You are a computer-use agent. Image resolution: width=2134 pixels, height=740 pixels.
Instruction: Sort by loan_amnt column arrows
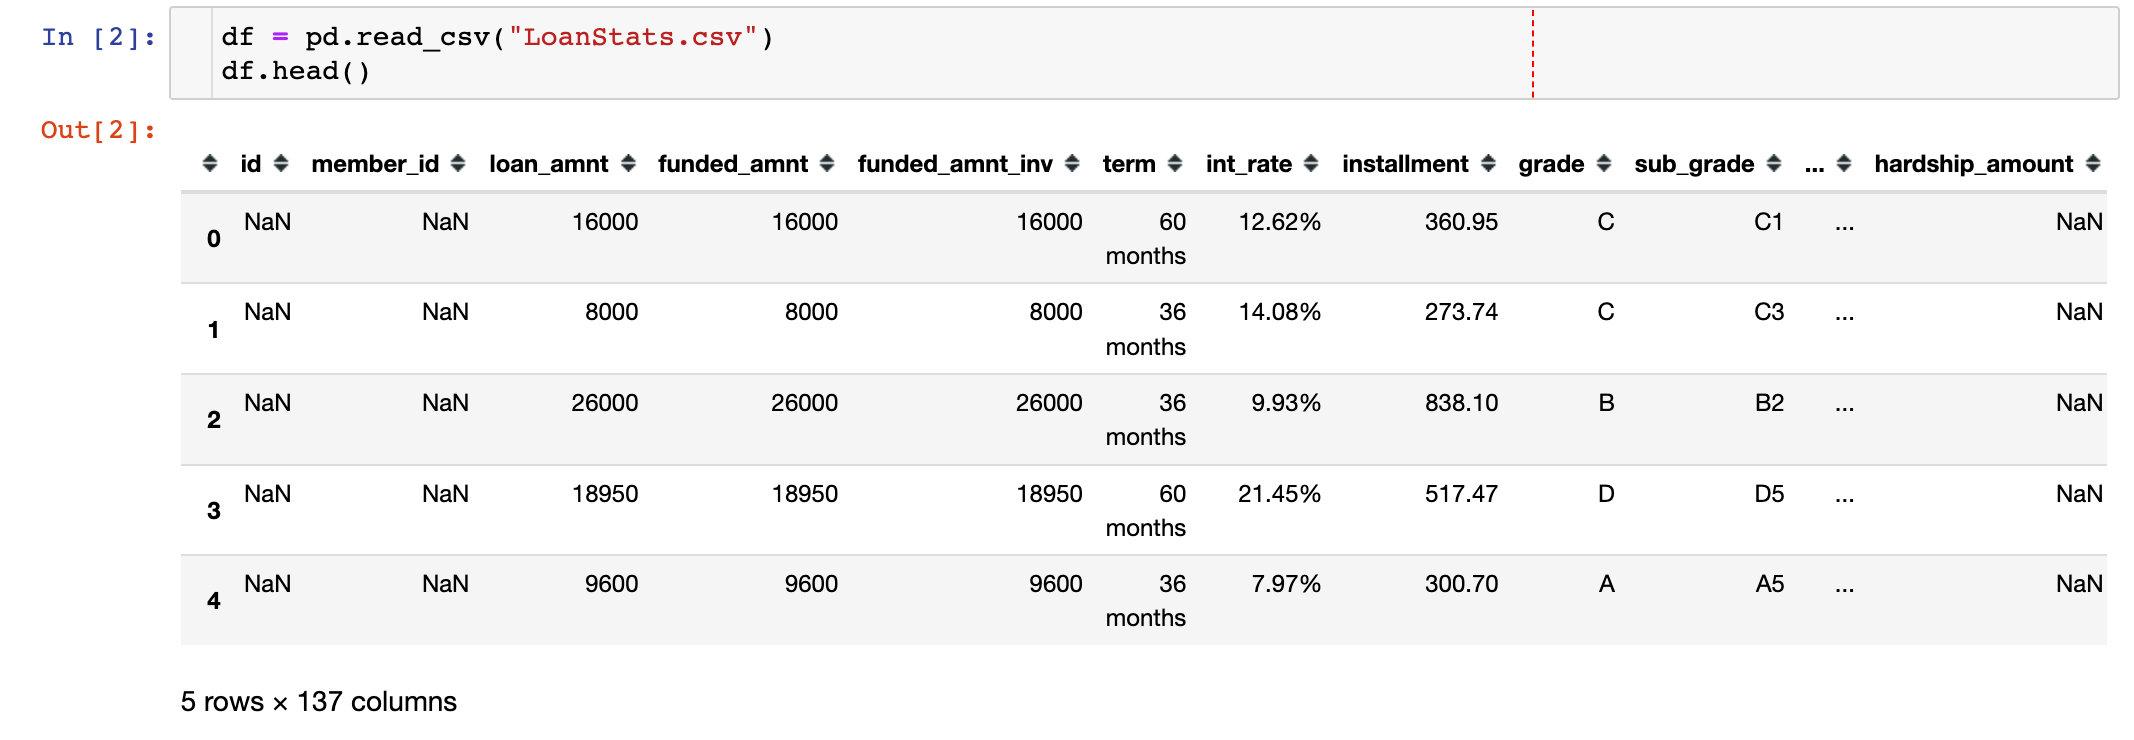coord(628,164)
